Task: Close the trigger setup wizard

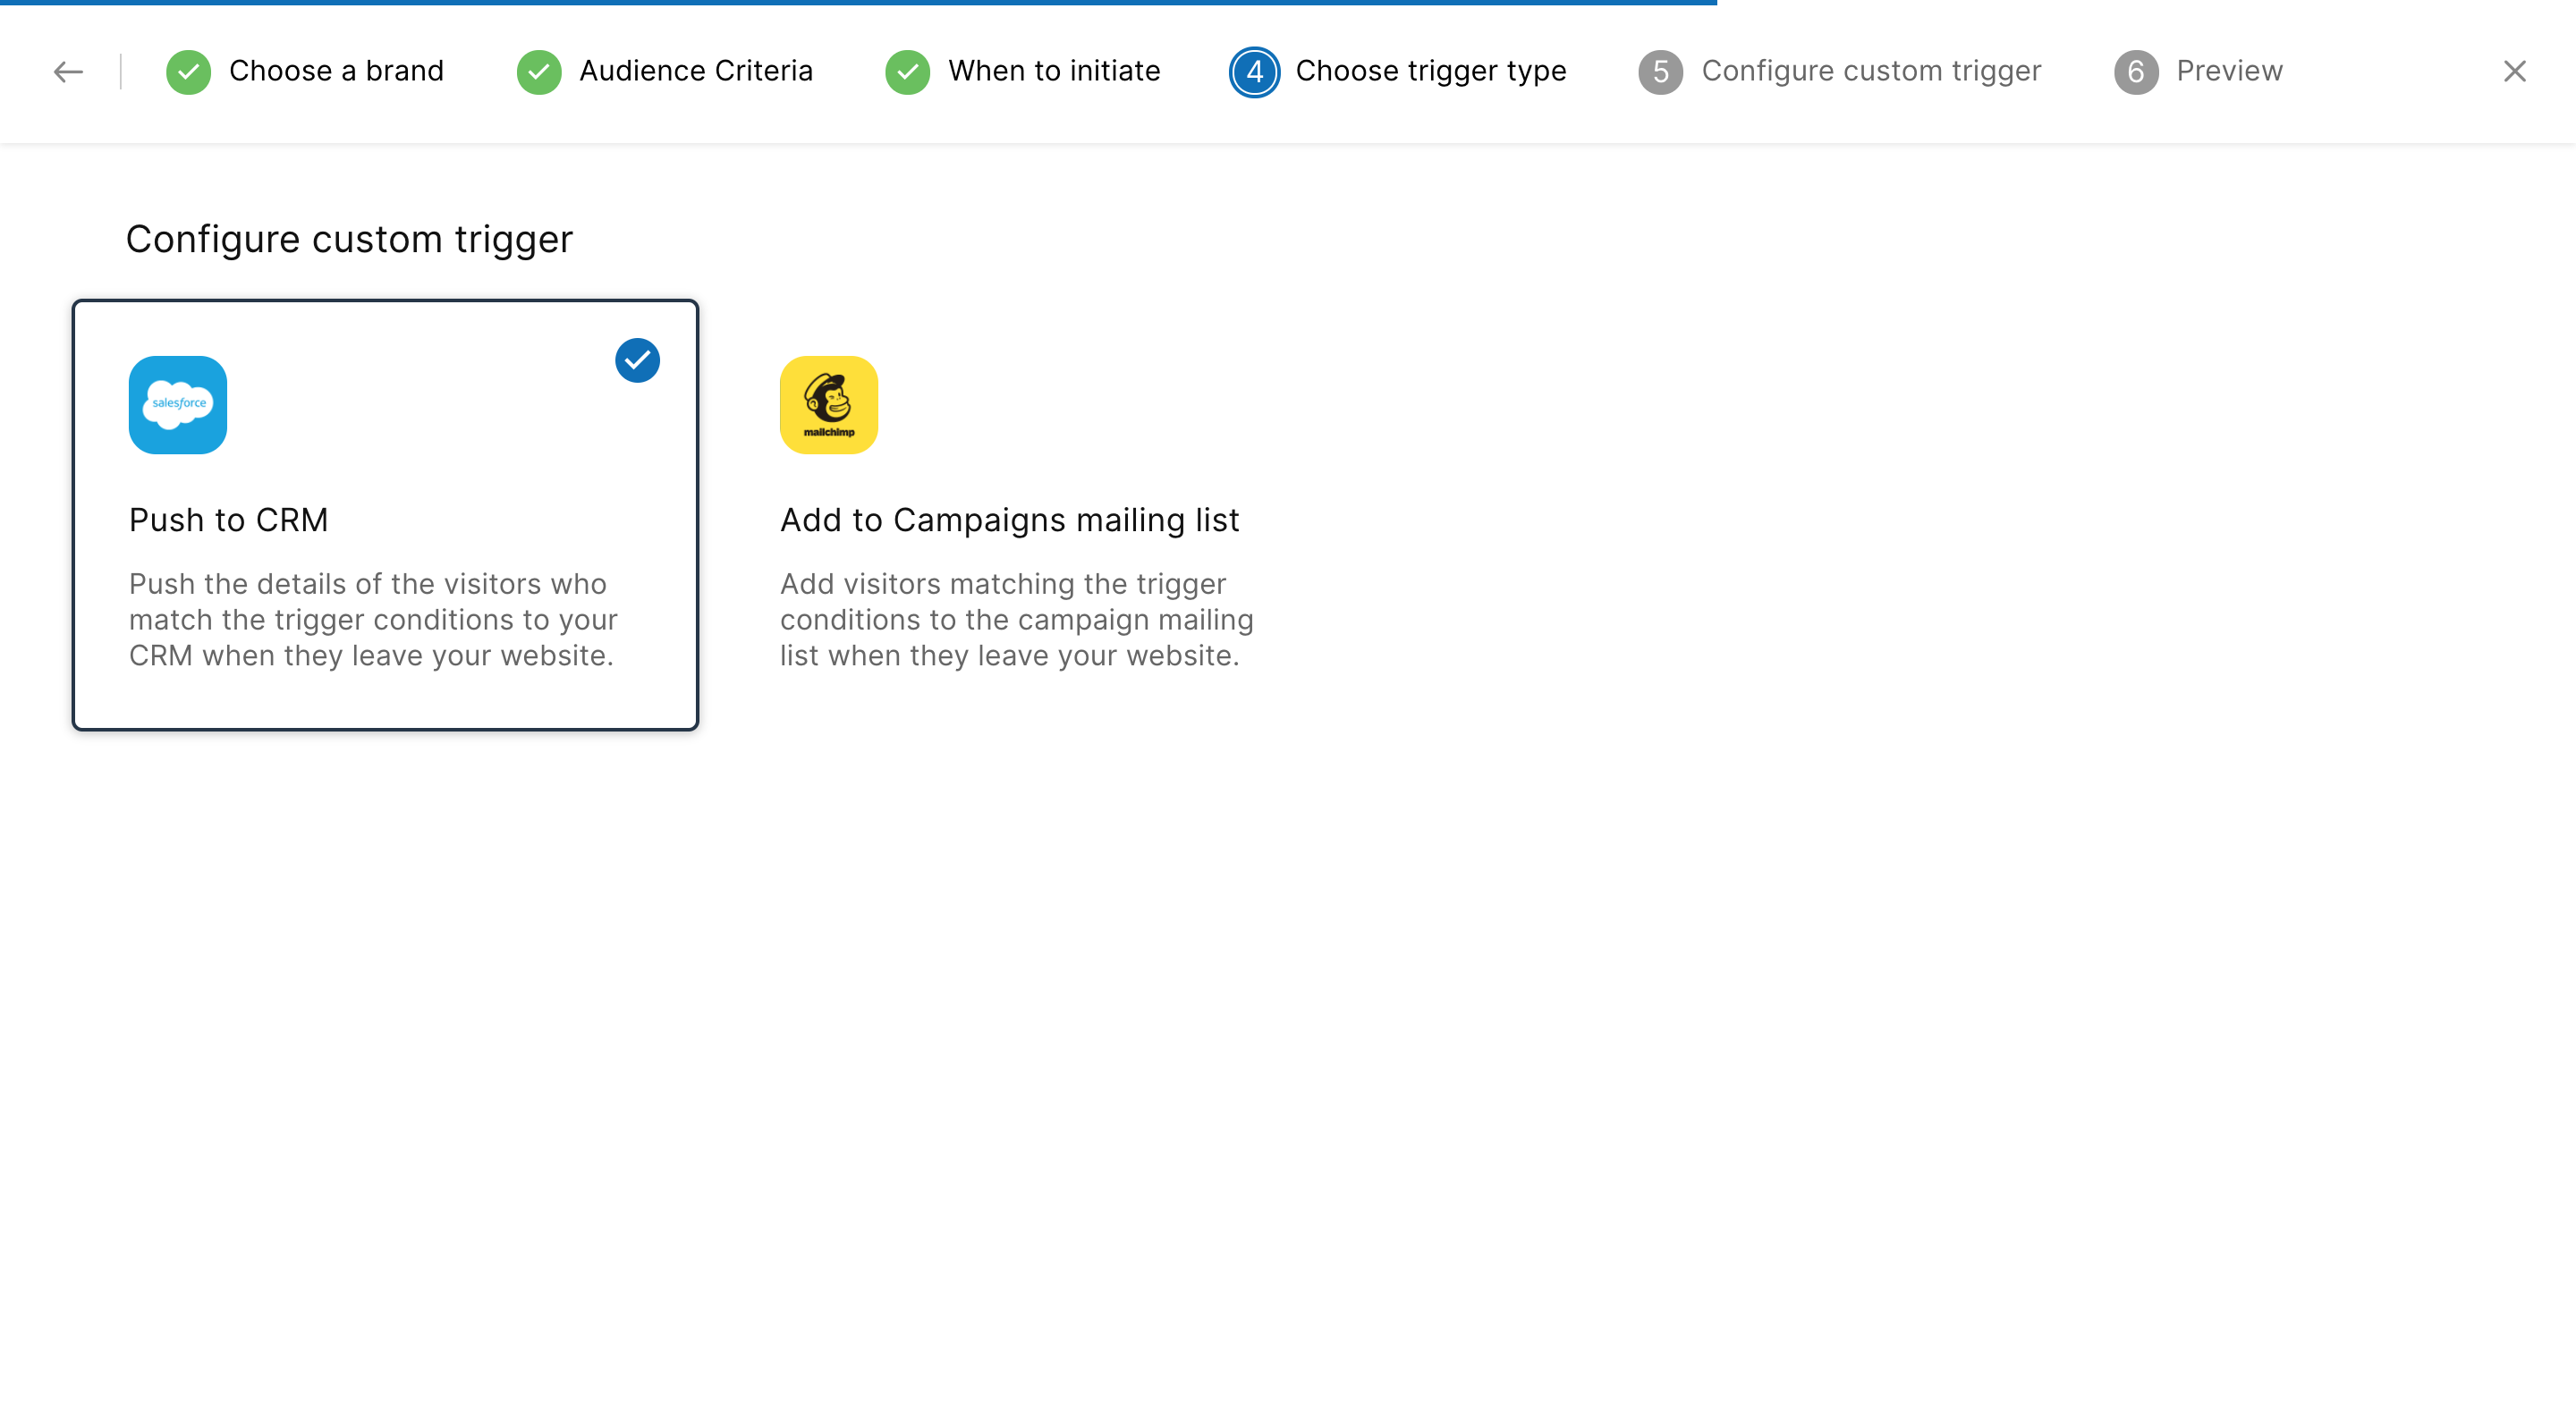Action: pyautogui.click(x=2514, y=71)
